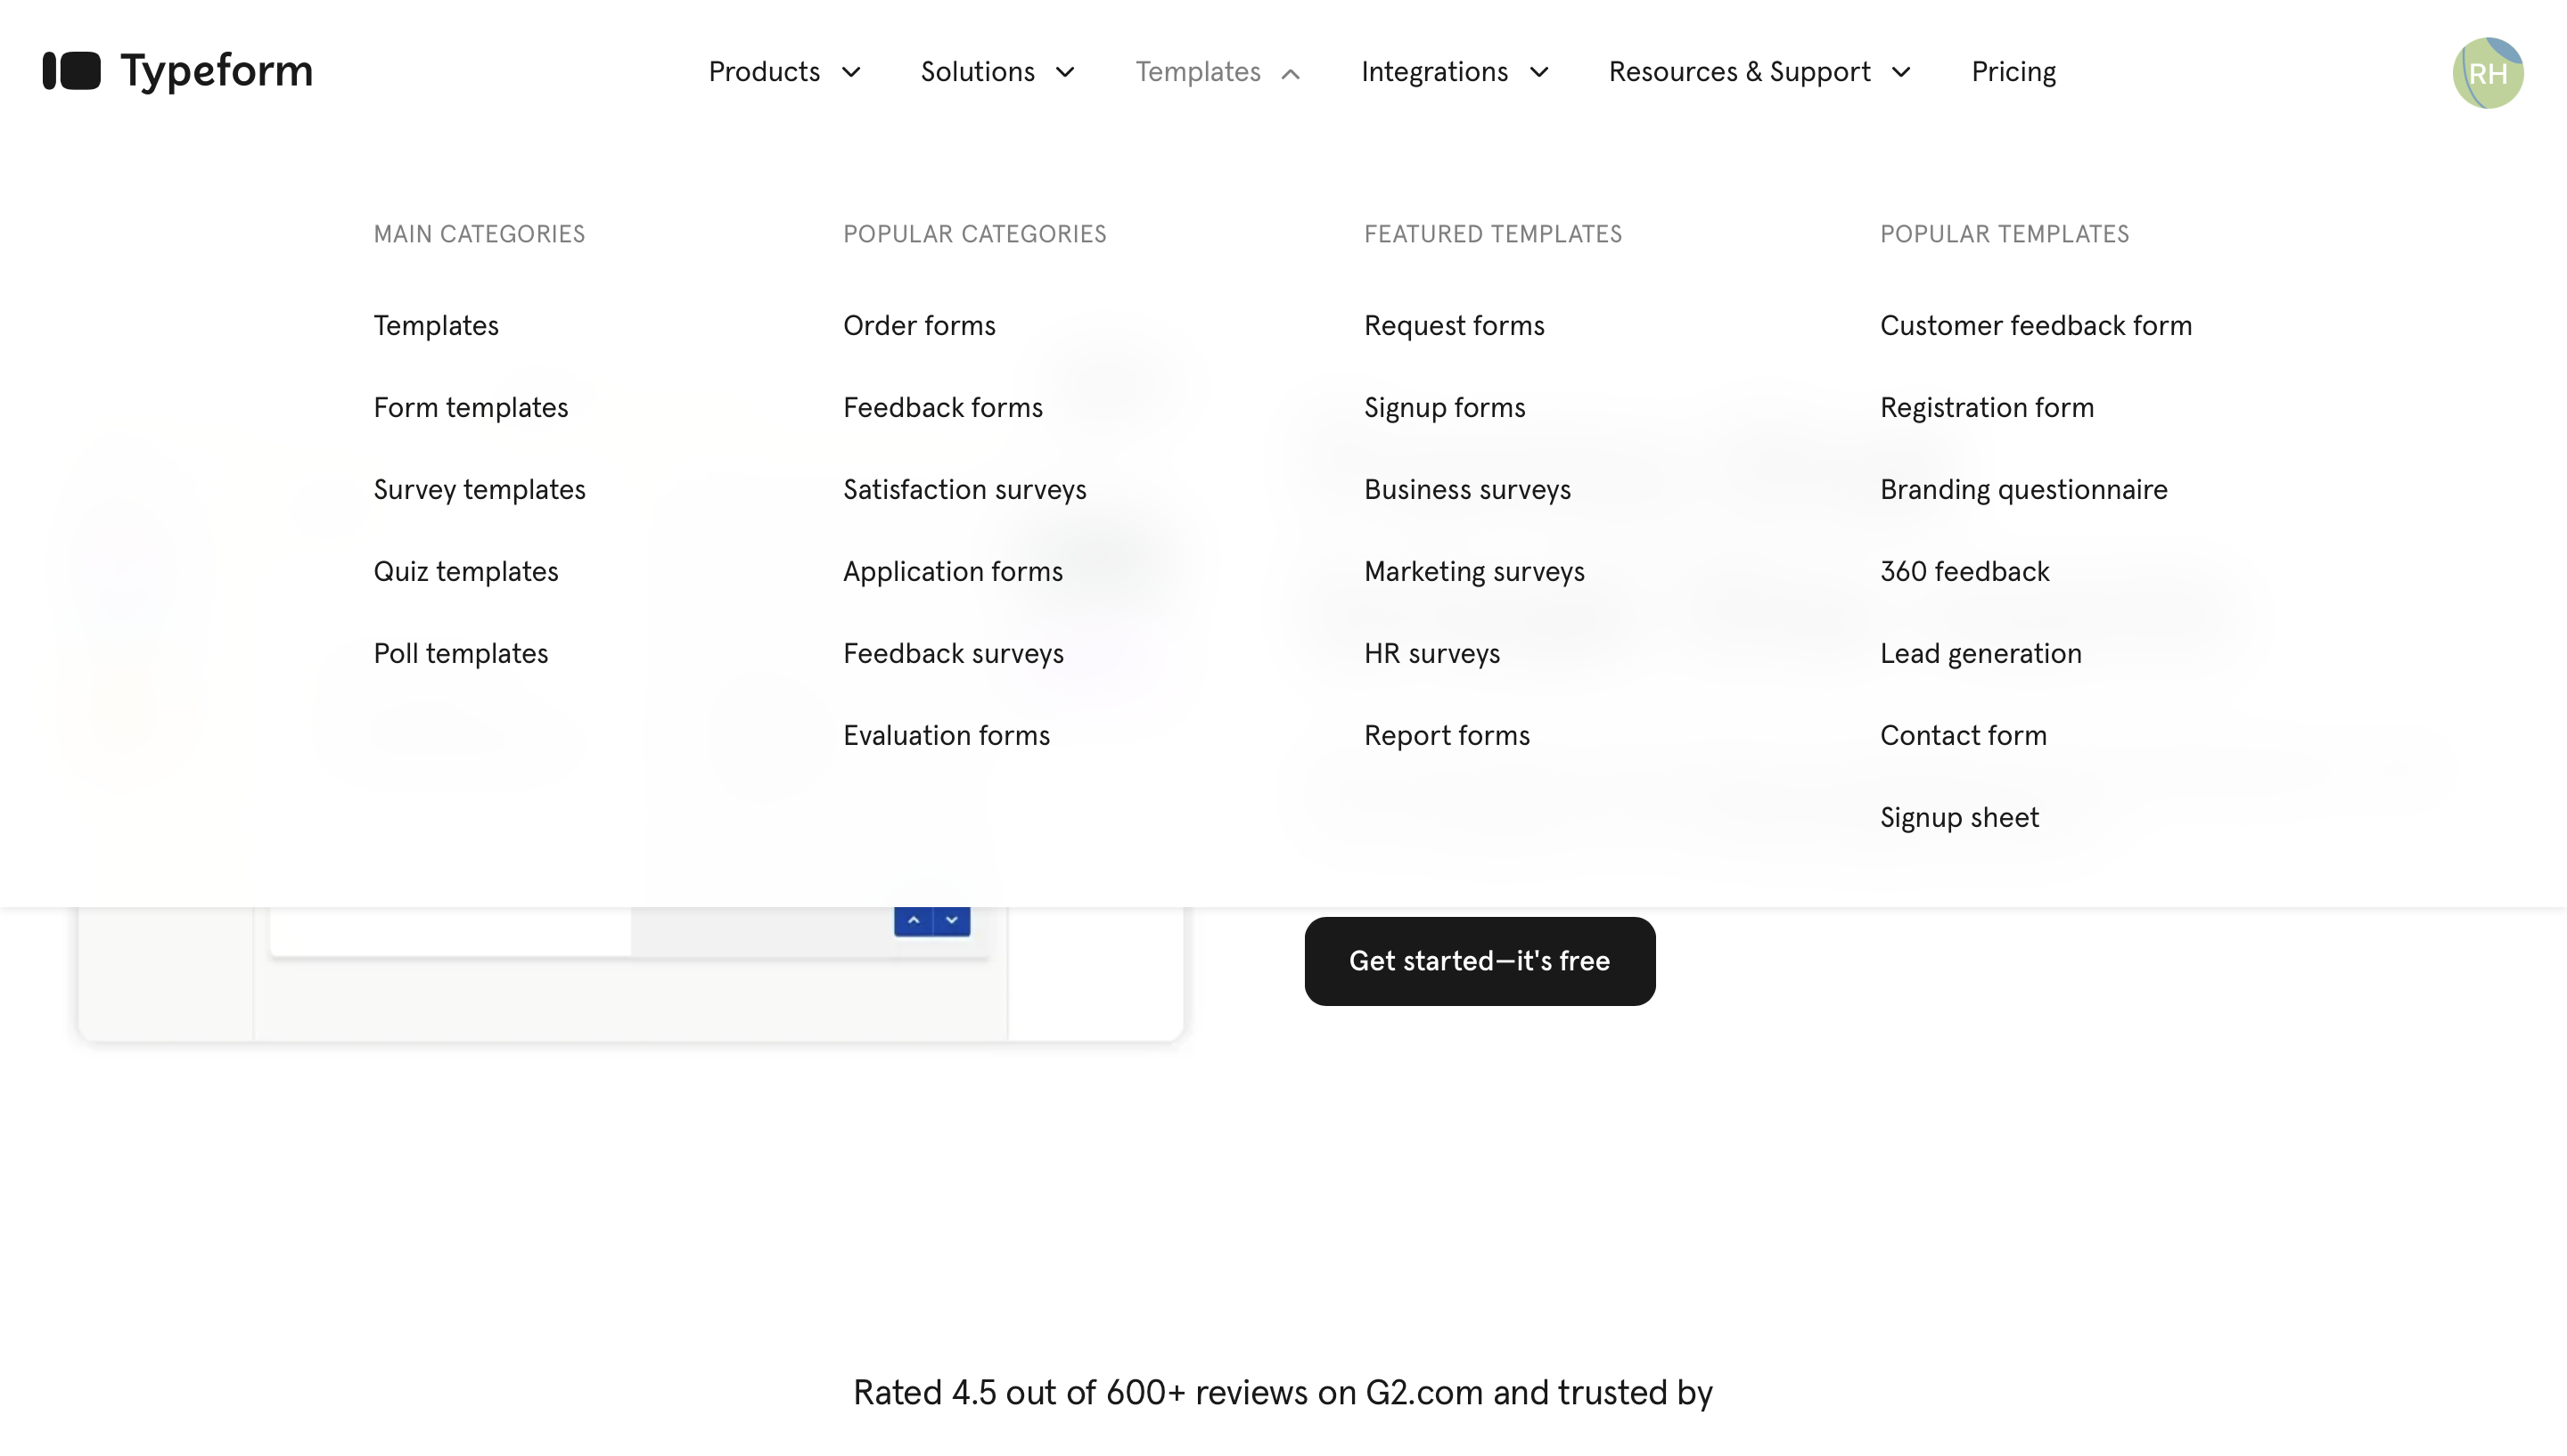Open the Pricing page

point(2013,72)
